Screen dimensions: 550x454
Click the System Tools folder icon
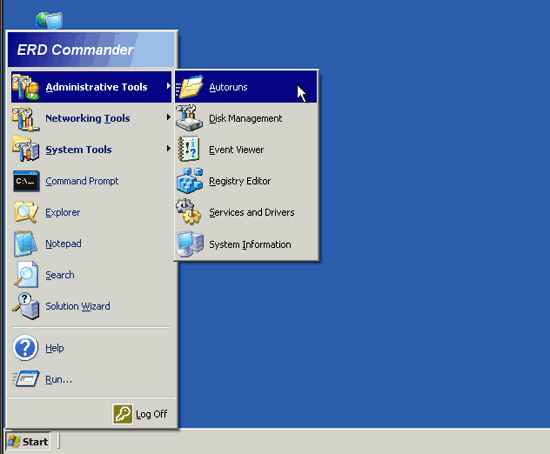[25, 149]
